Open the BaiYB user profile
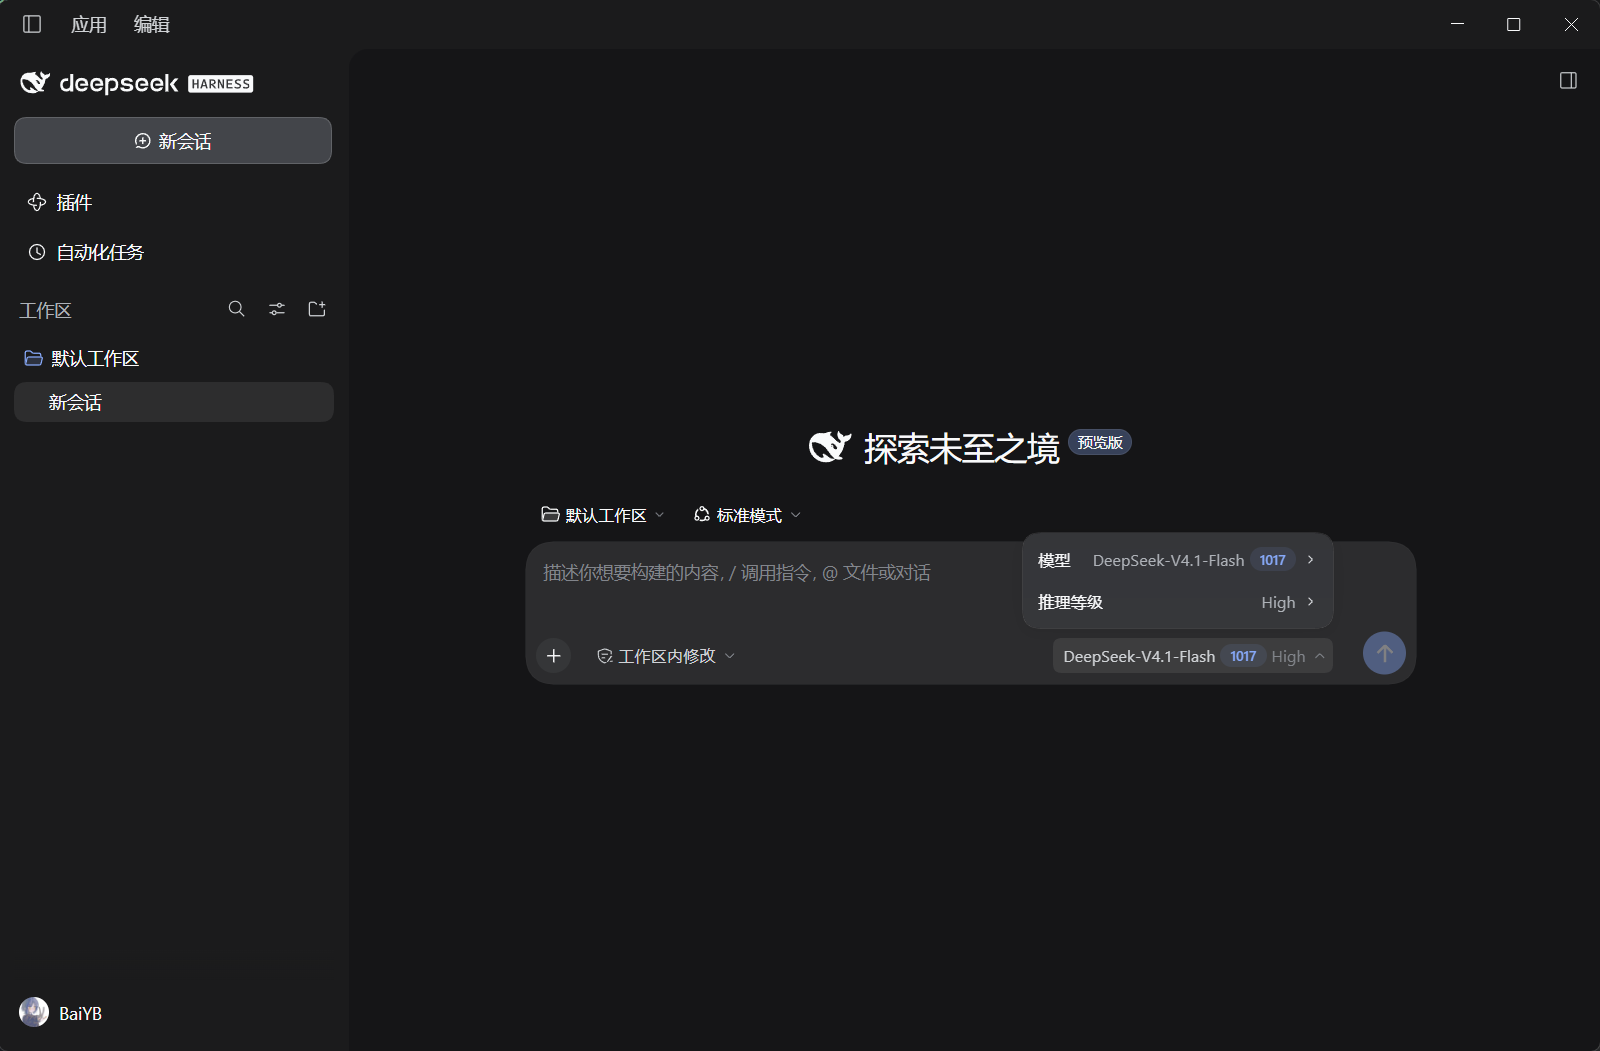The image size is (1600, 1051). [61, 1013]
